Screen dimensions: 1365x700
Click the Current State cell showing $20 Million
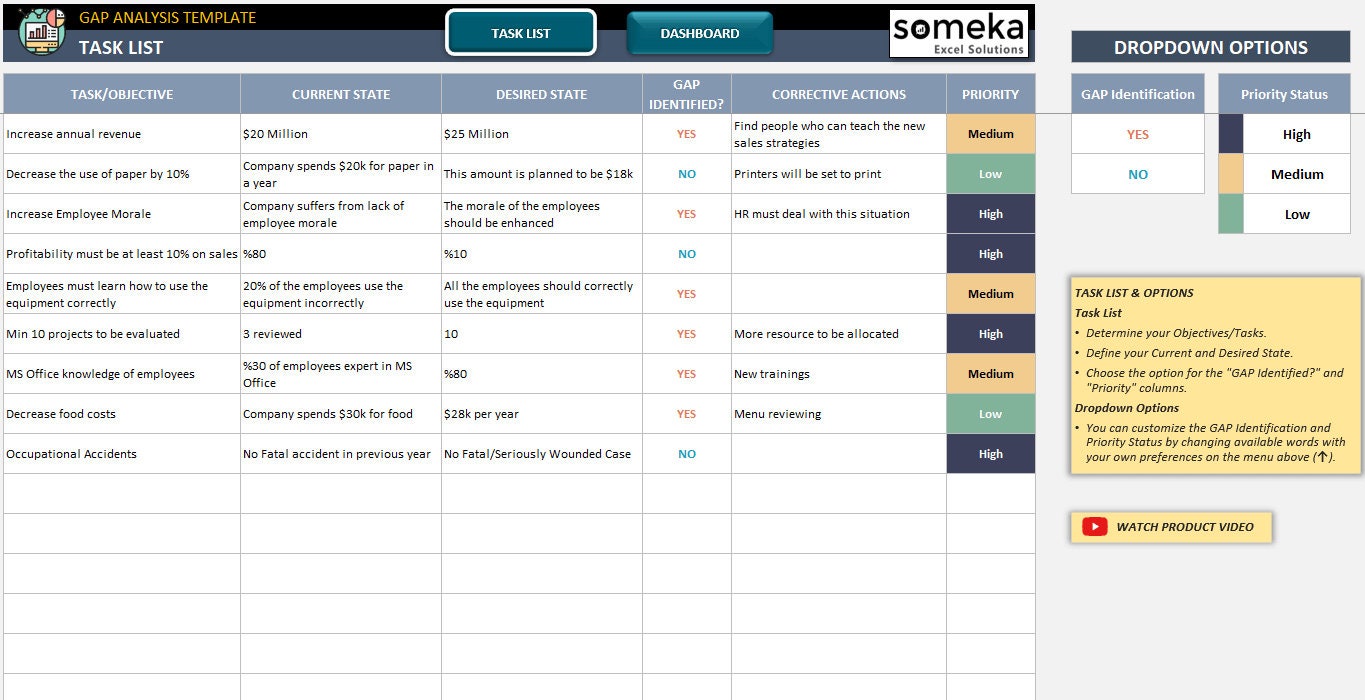pos(340,133)
